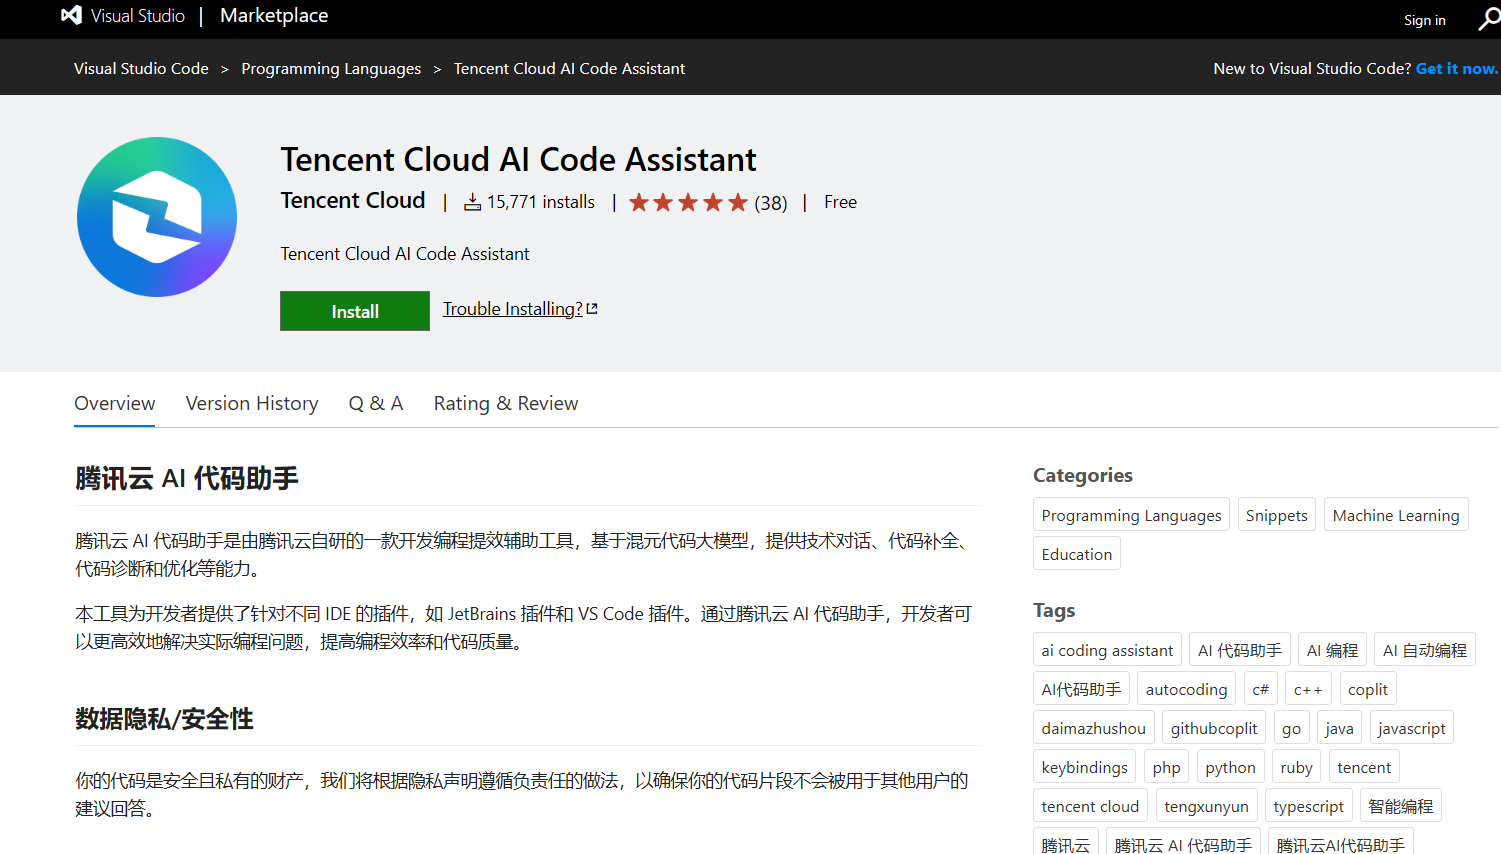The height and width of the screenshot is (854, 1501).
Task: Click the javascript tag
Action: click(1411, 728)
